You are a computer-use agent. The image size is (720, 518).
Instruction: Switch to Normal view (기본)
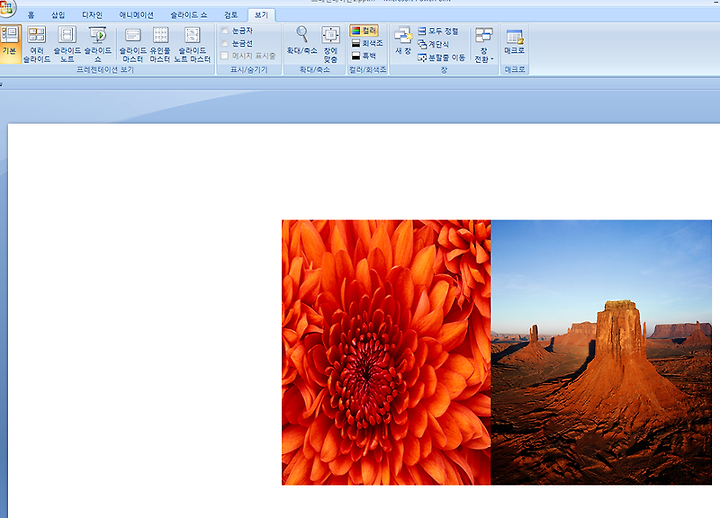tap(10, 43)
